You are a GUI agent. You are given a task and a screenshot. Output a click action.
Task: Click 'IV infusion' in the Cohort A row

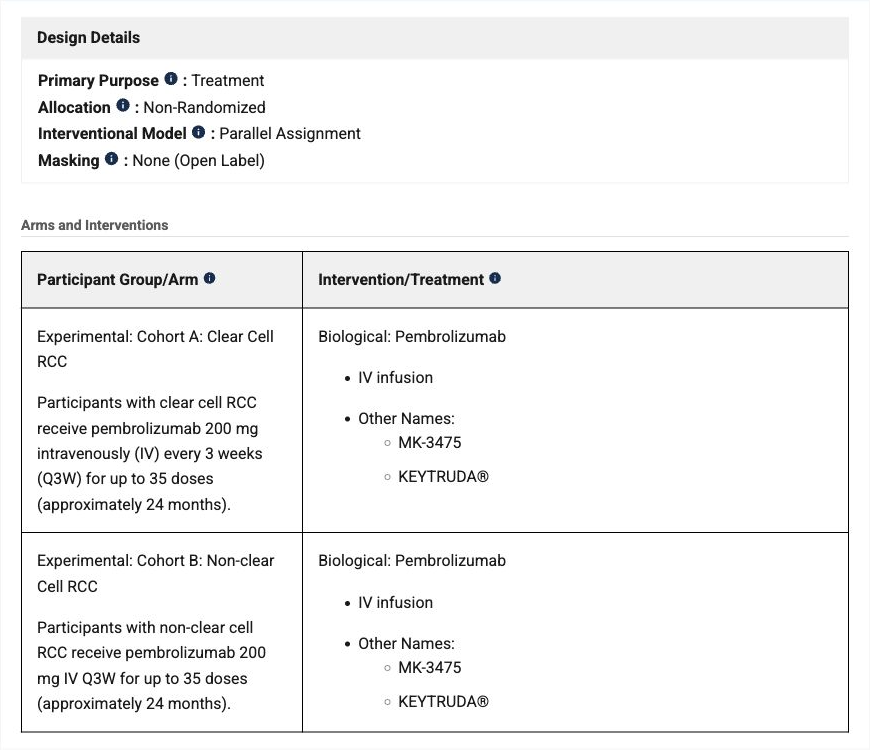(x=395, y=378)
